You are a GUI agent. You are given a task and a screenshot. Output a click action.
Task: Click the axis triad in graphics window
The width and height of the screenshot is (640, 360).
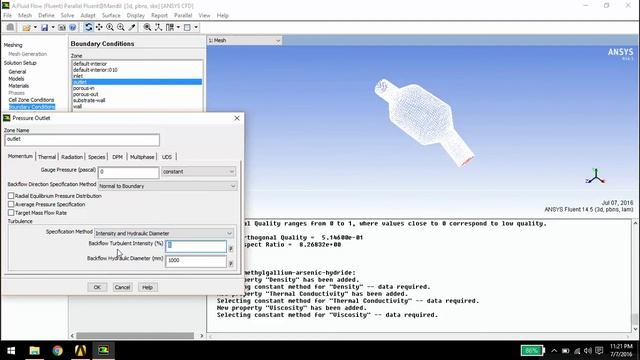(596, 176)
